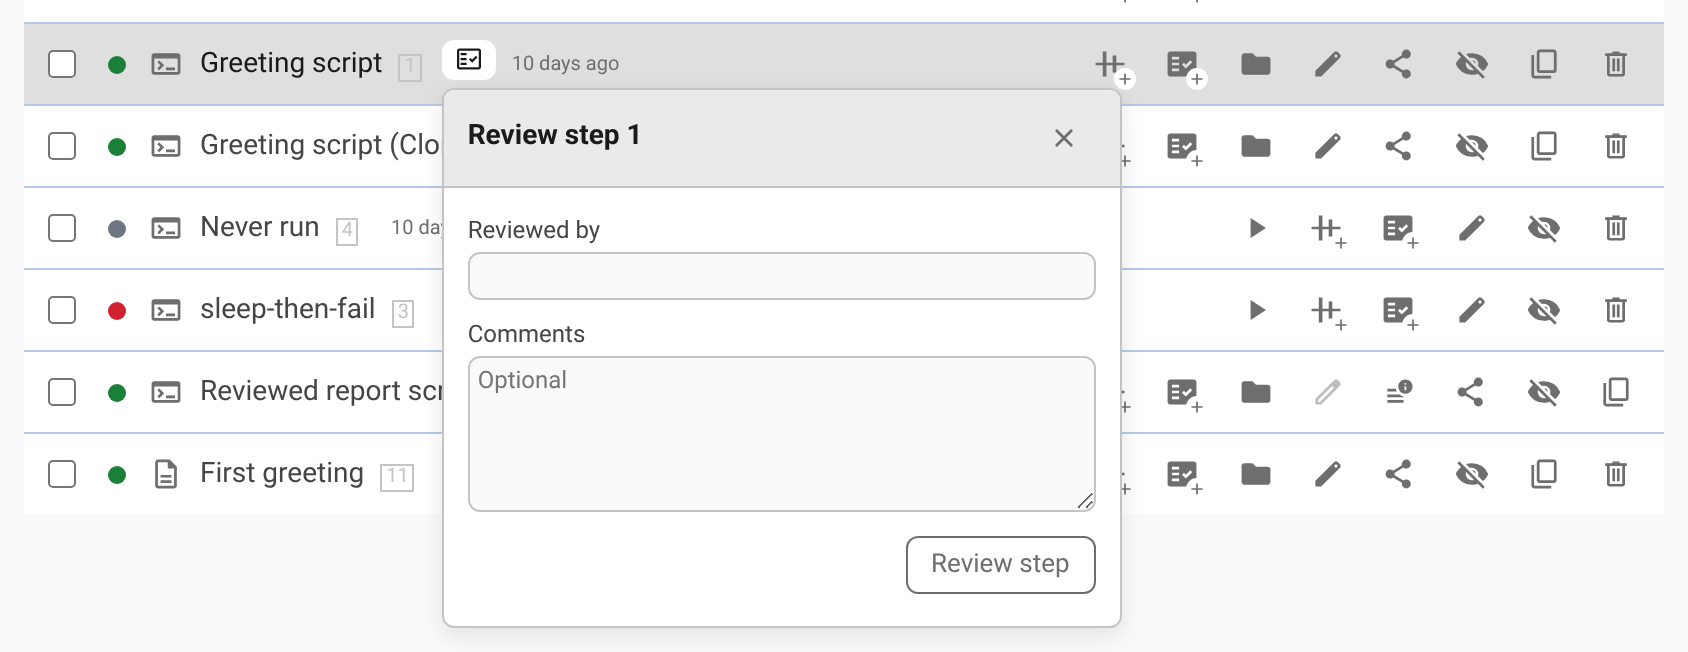
Task: Check the First greeting row checkbox
Action: (62, 474)
